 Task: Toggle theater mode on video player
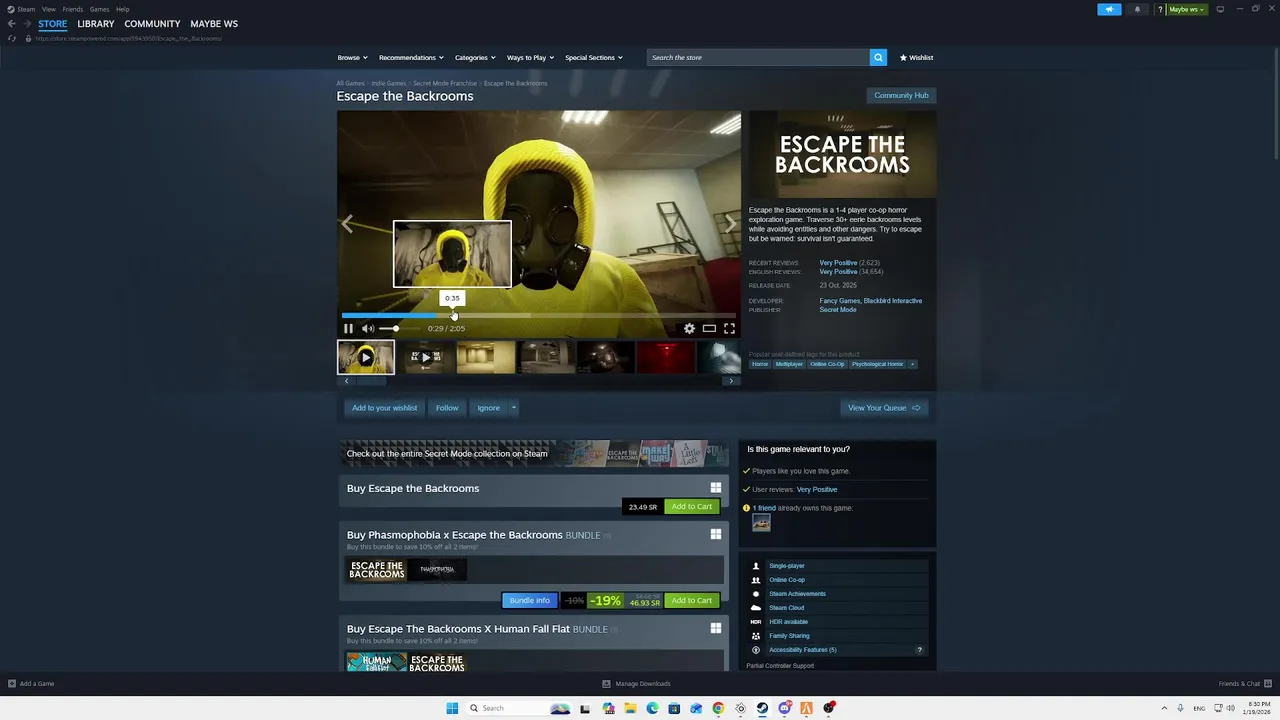709,328
